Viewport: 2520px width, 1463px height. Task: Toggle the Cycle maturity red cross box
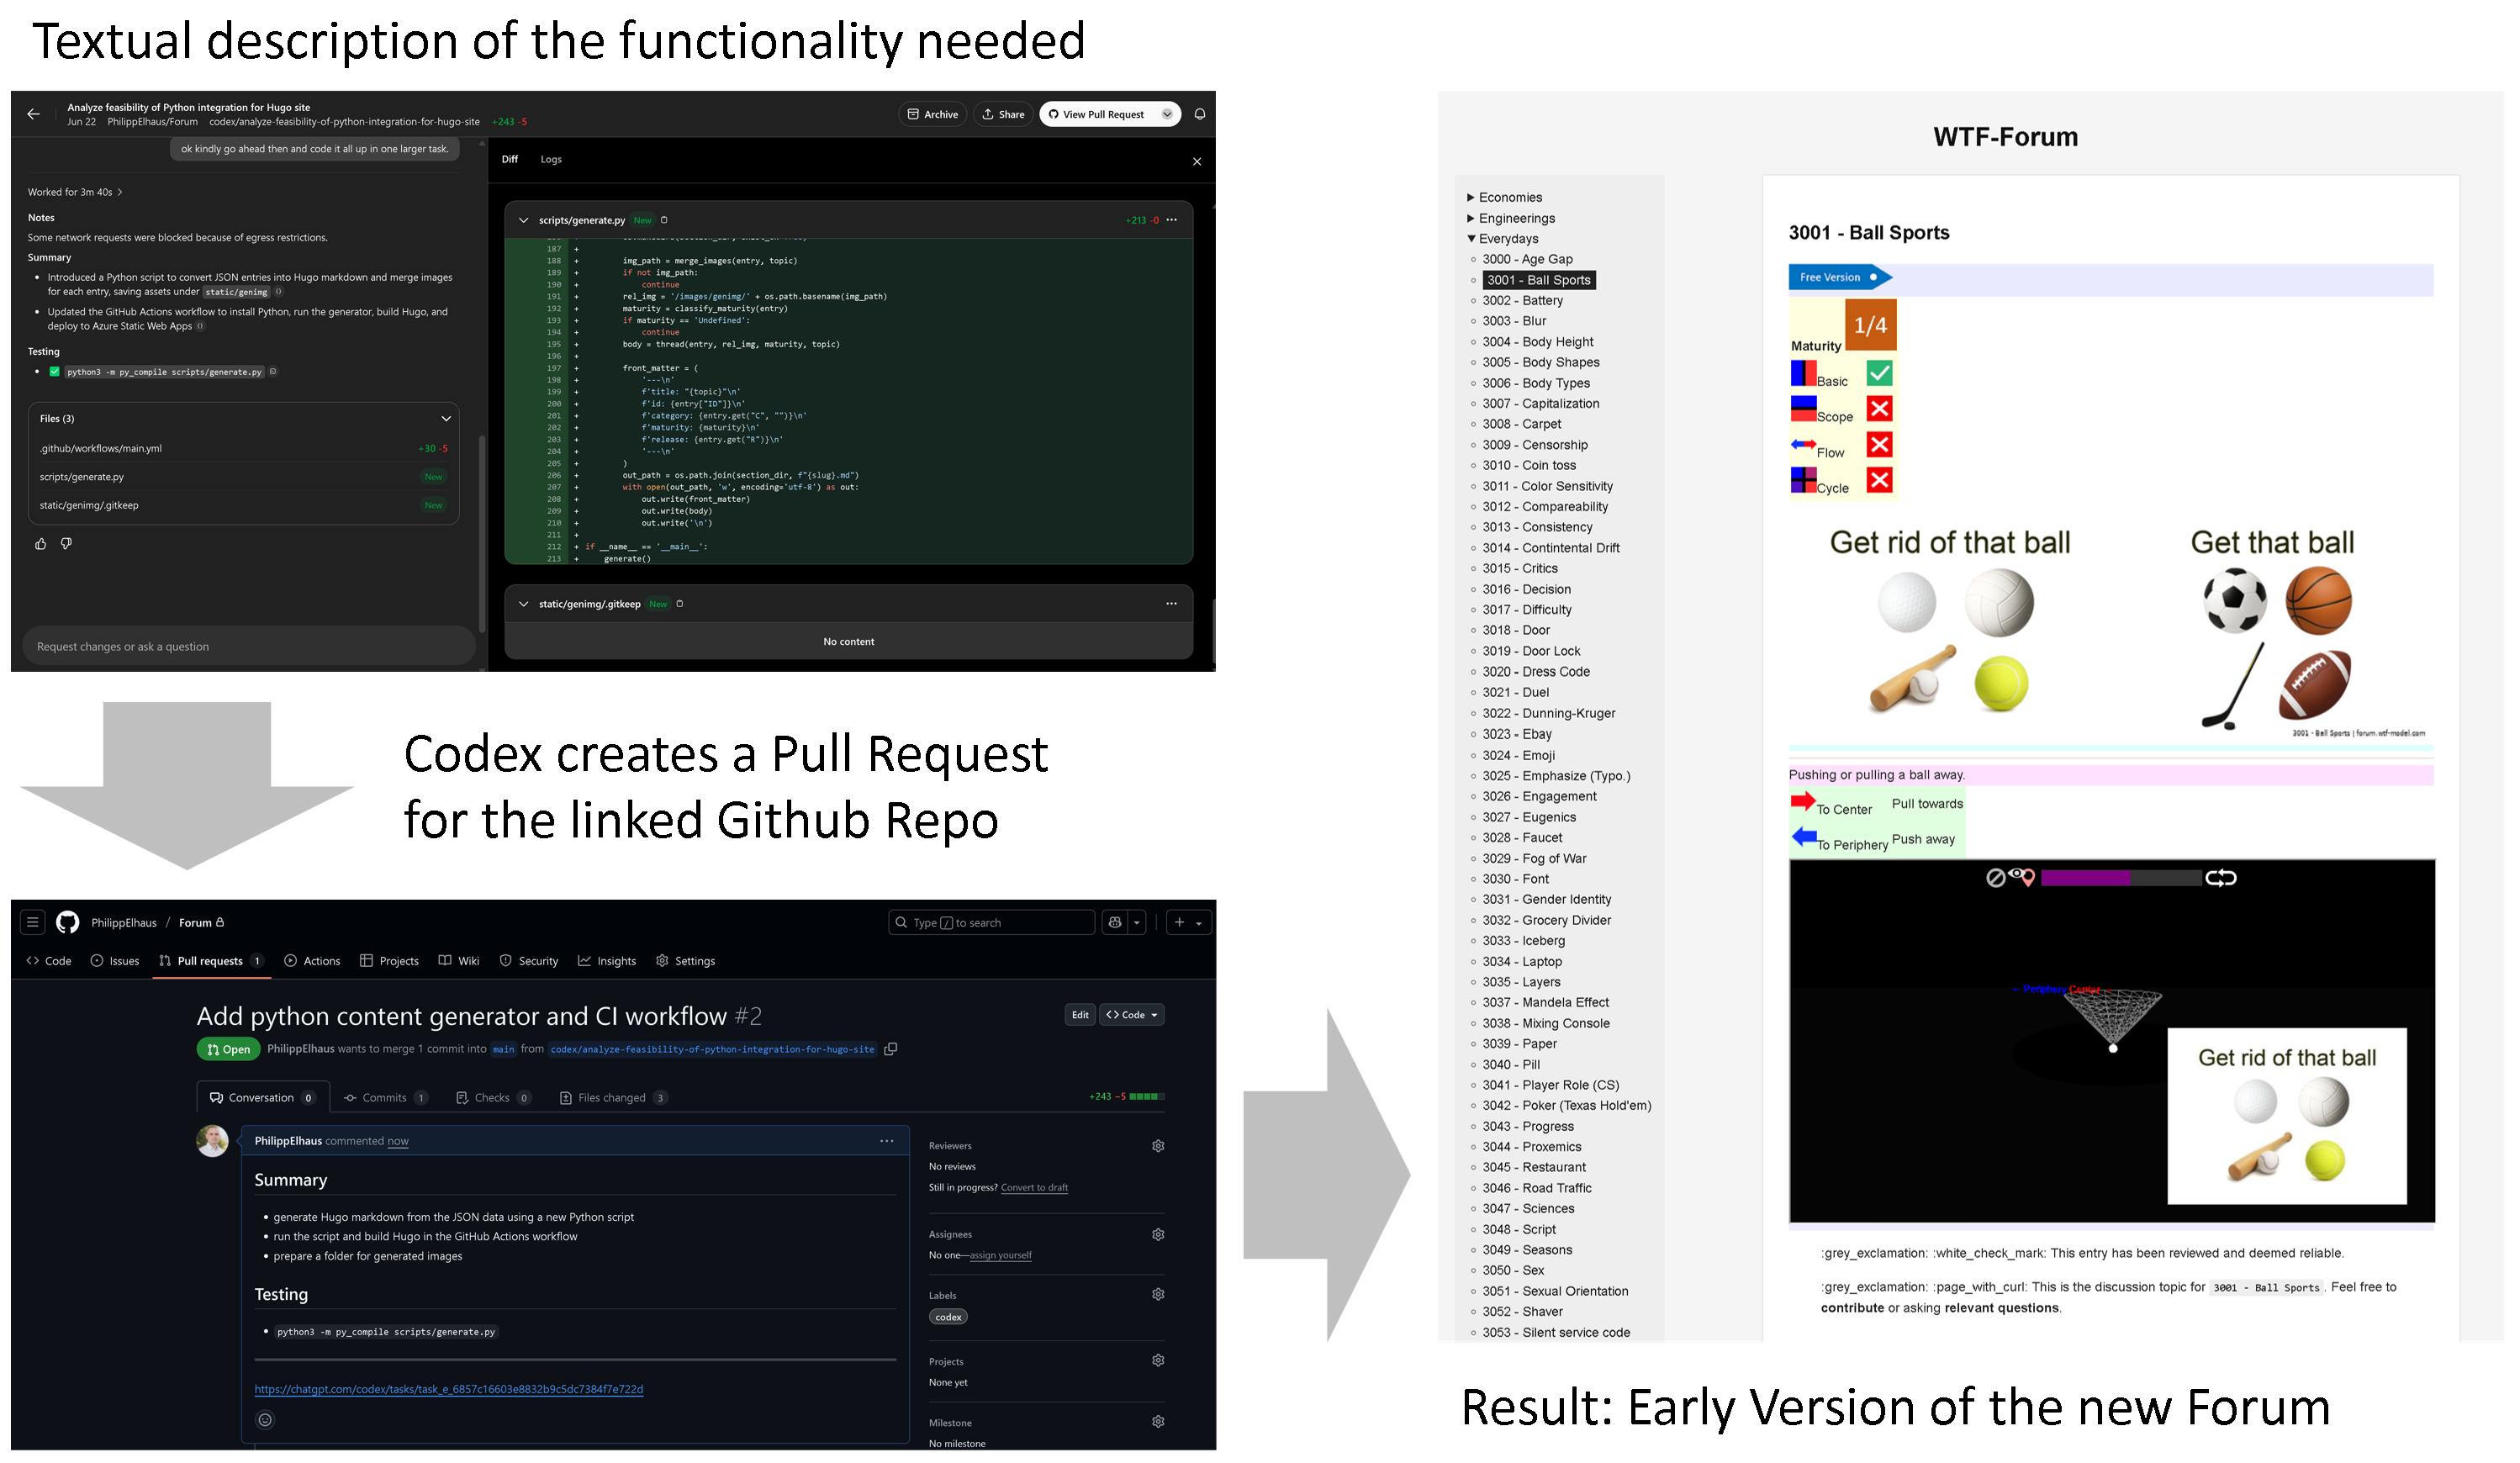pos(1880,481)
